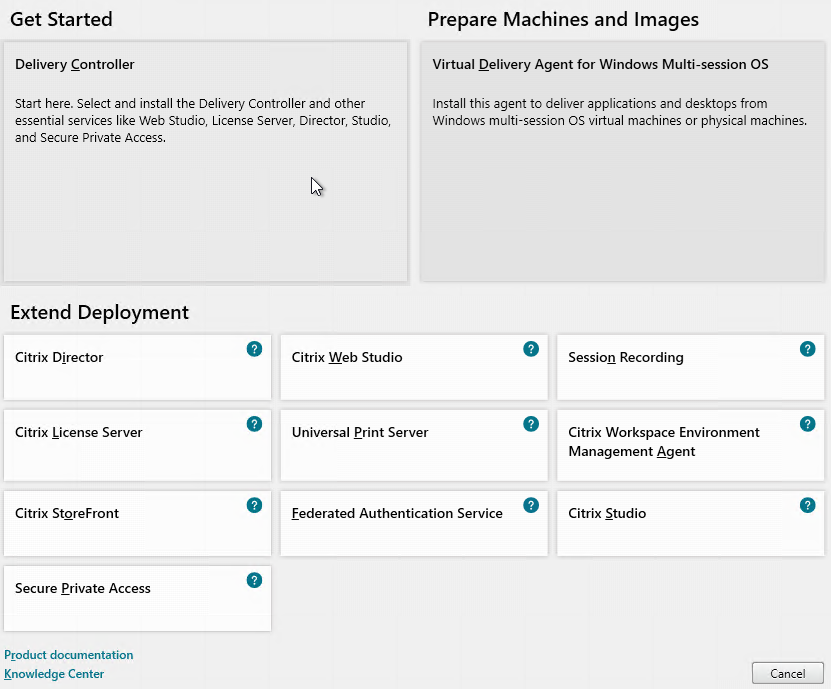Install Citrix Director component
The height and width of the screenshot is (689, 831).
(137, 367)
